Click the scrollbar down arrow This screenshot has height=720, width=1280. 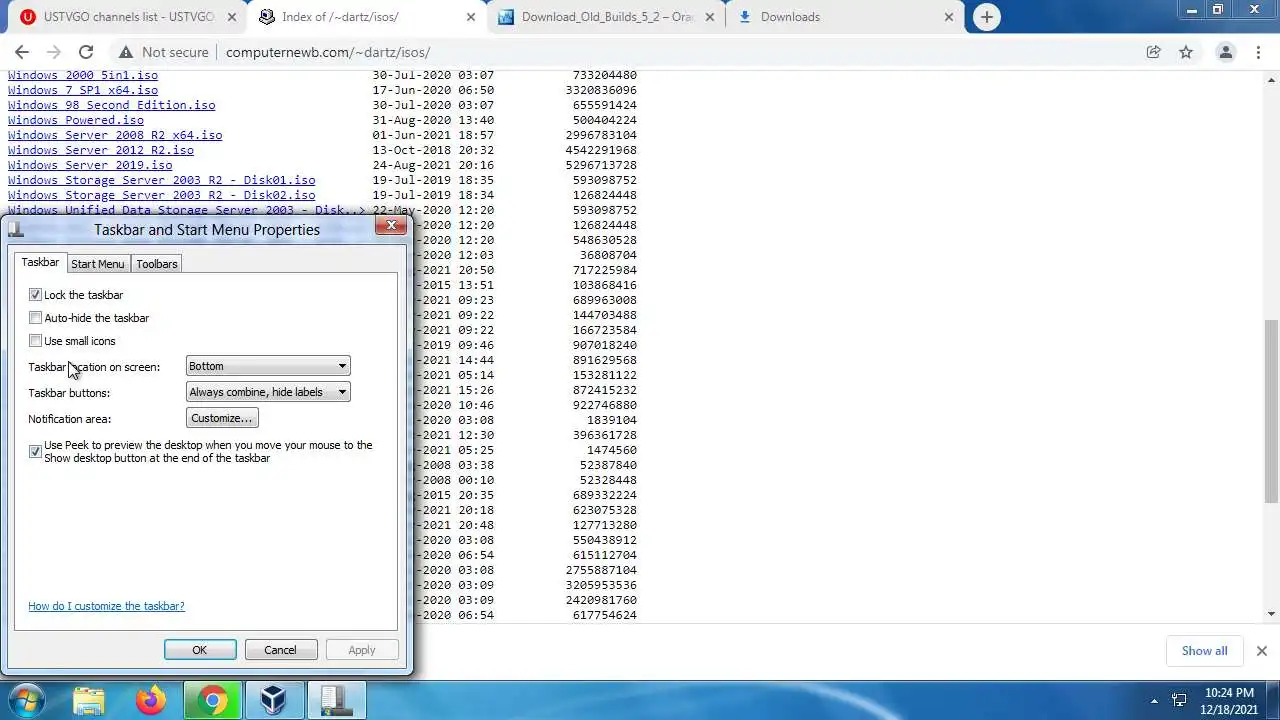[x=1272, y=614]
